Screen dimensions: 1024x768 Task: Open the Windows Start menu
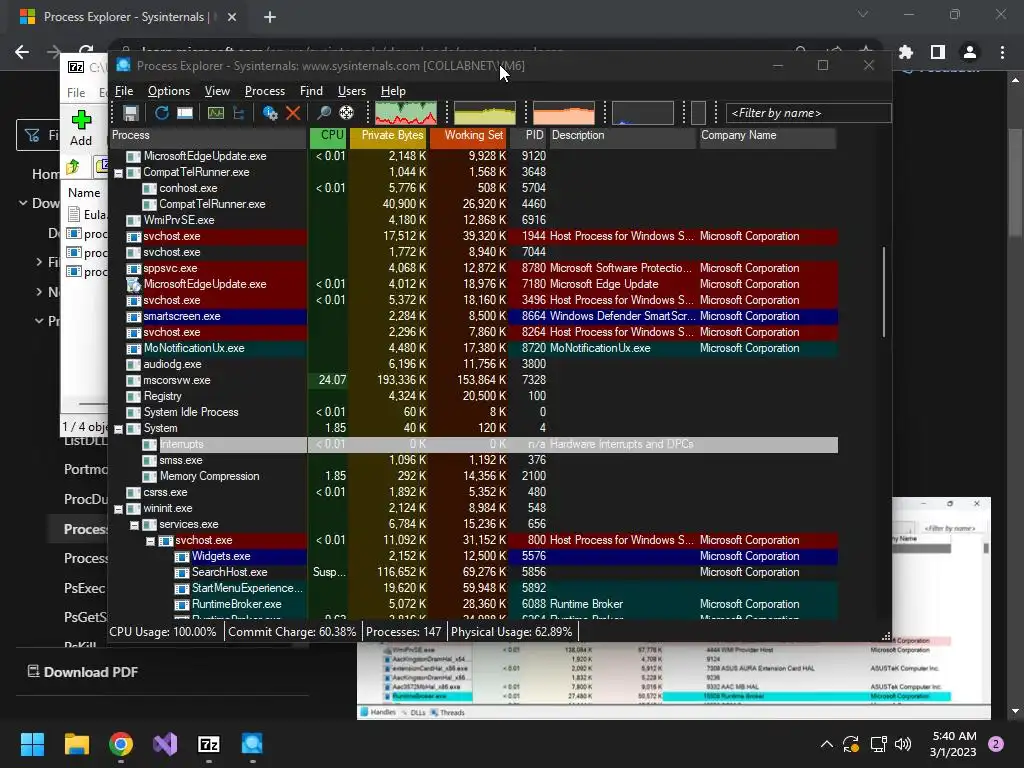32,744
